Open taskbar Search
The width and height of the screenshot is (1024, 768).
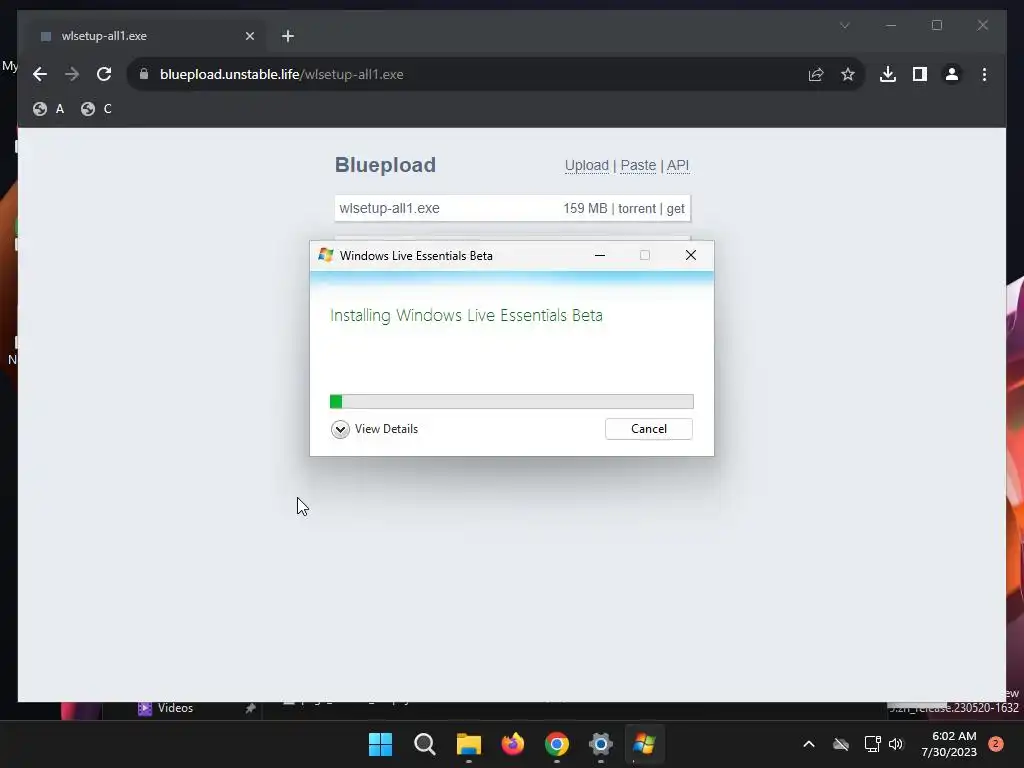click(424, 744)
